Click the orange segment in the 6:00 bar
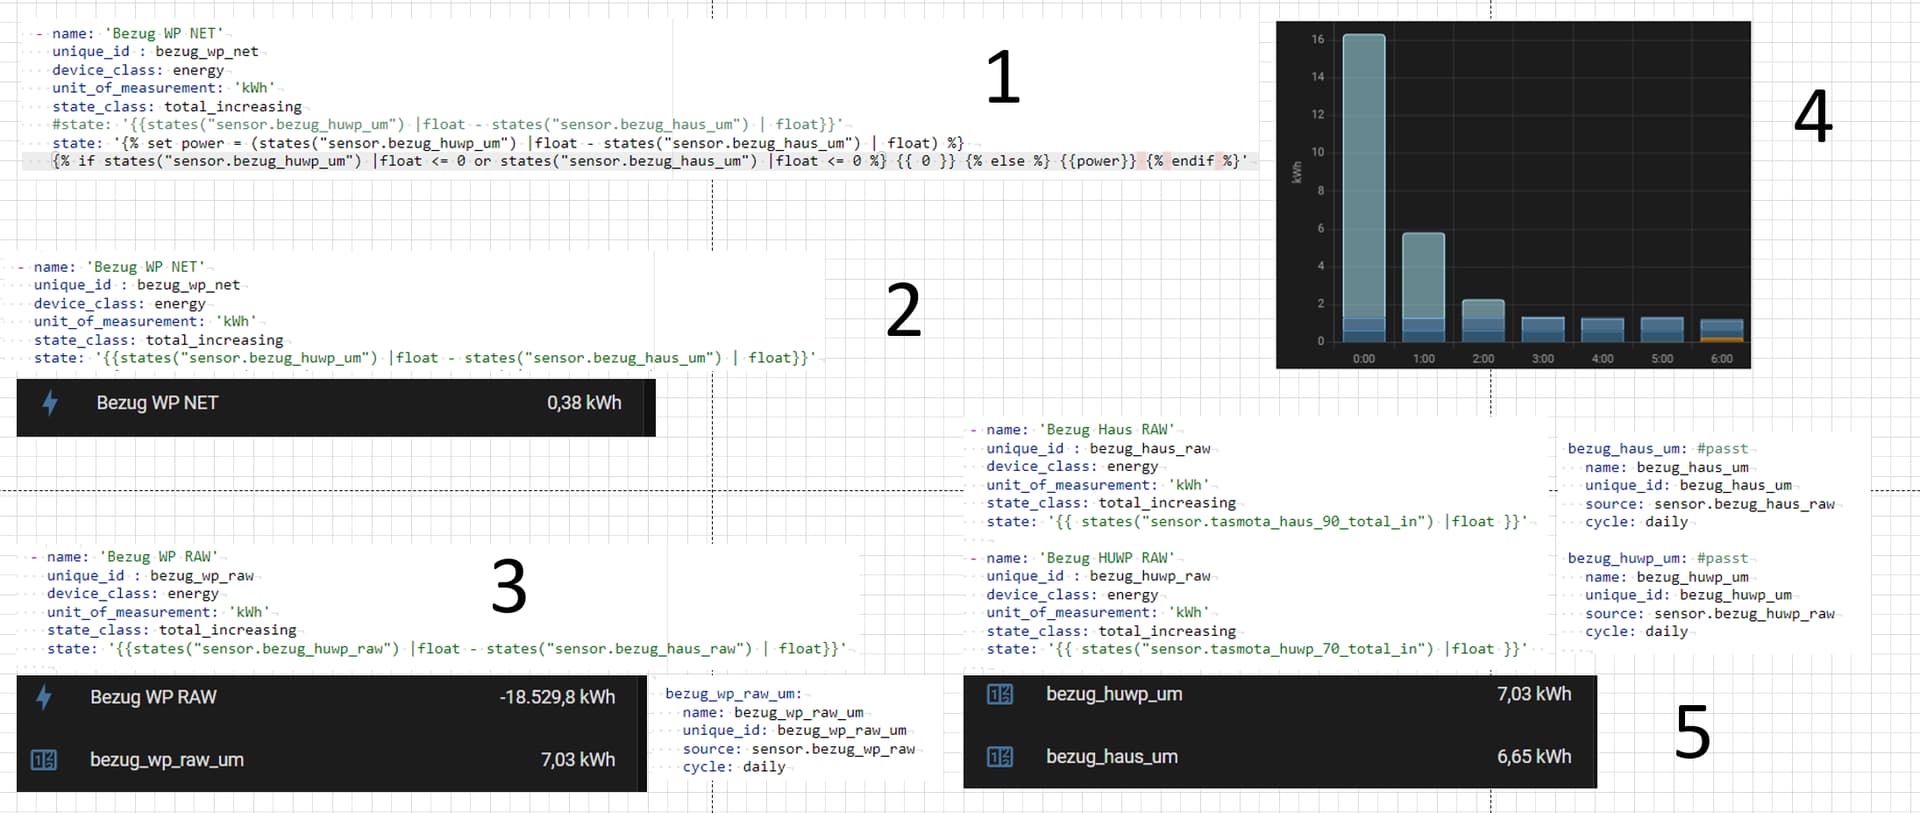Viewport: 1920px width, 813px height. coord(1722,340)
